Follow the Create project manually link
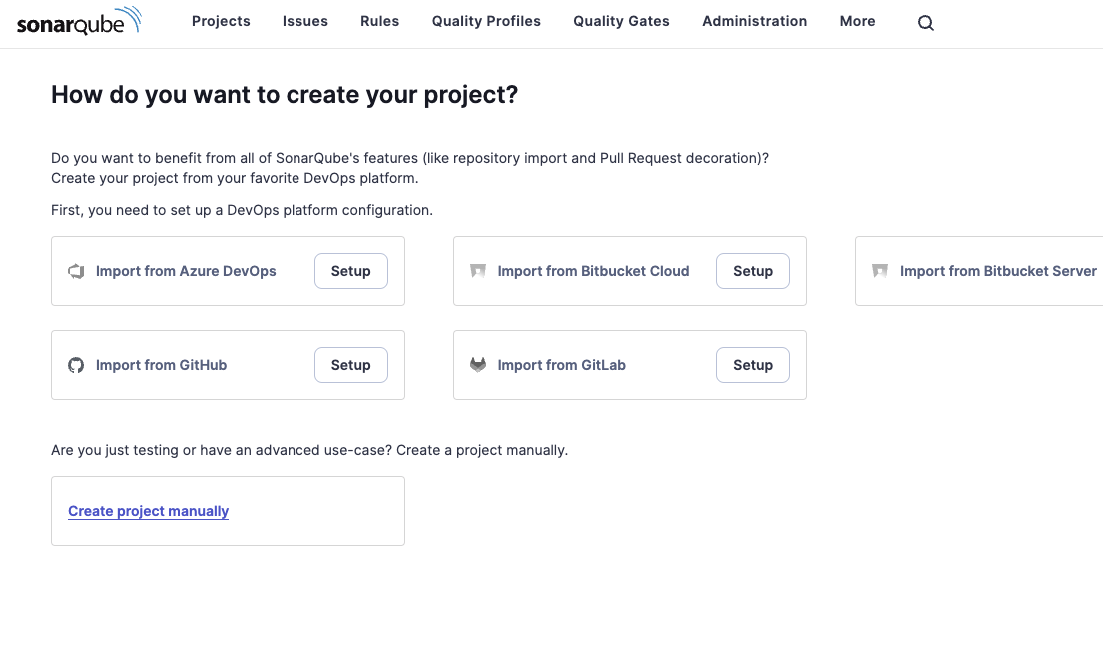 (x=148, y=511)
